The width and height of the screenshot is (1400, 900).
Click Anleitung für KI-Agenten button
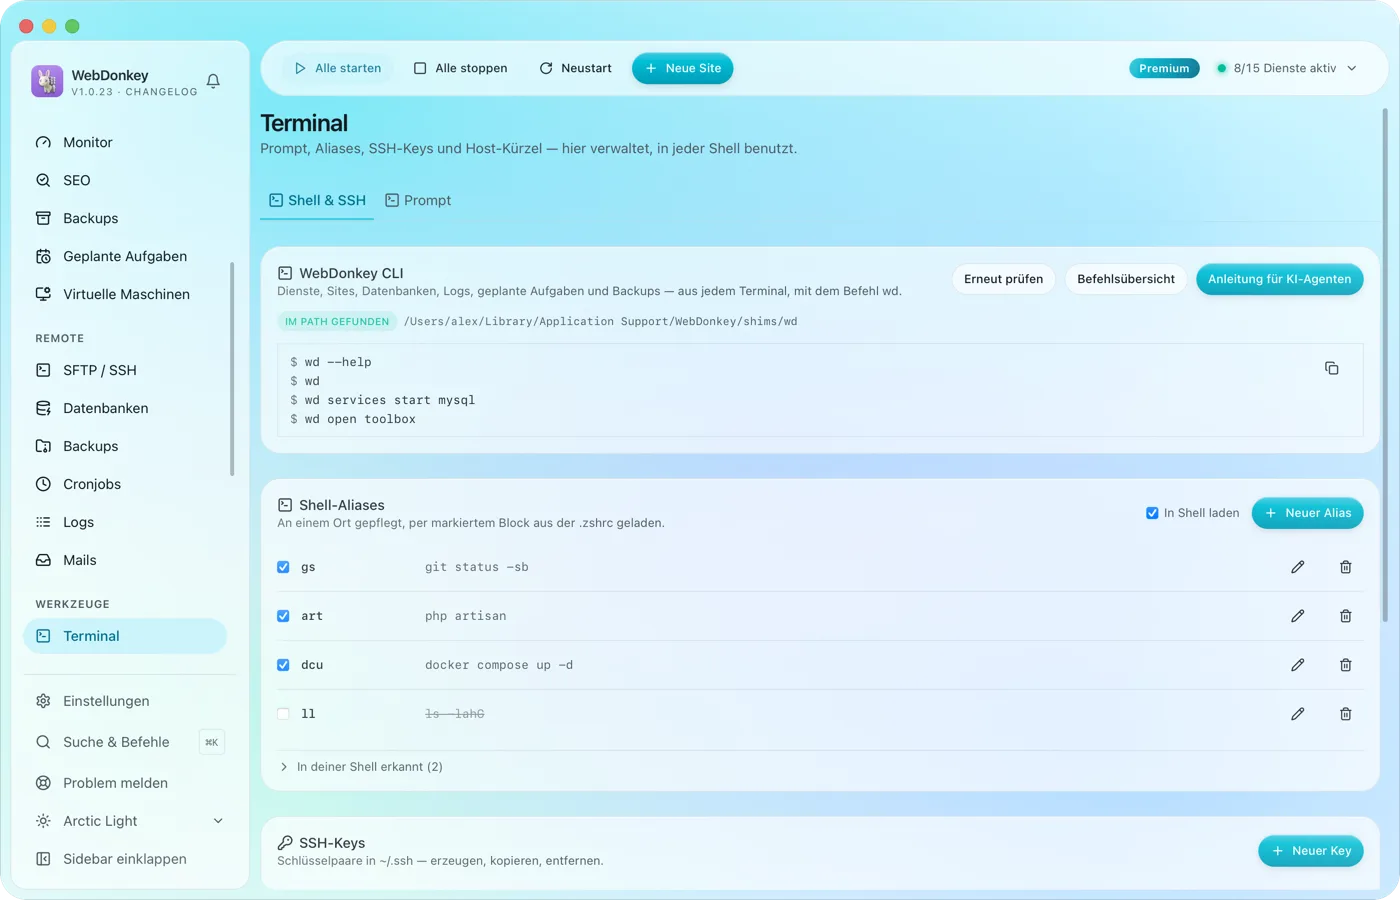(x=1280, y=279)
